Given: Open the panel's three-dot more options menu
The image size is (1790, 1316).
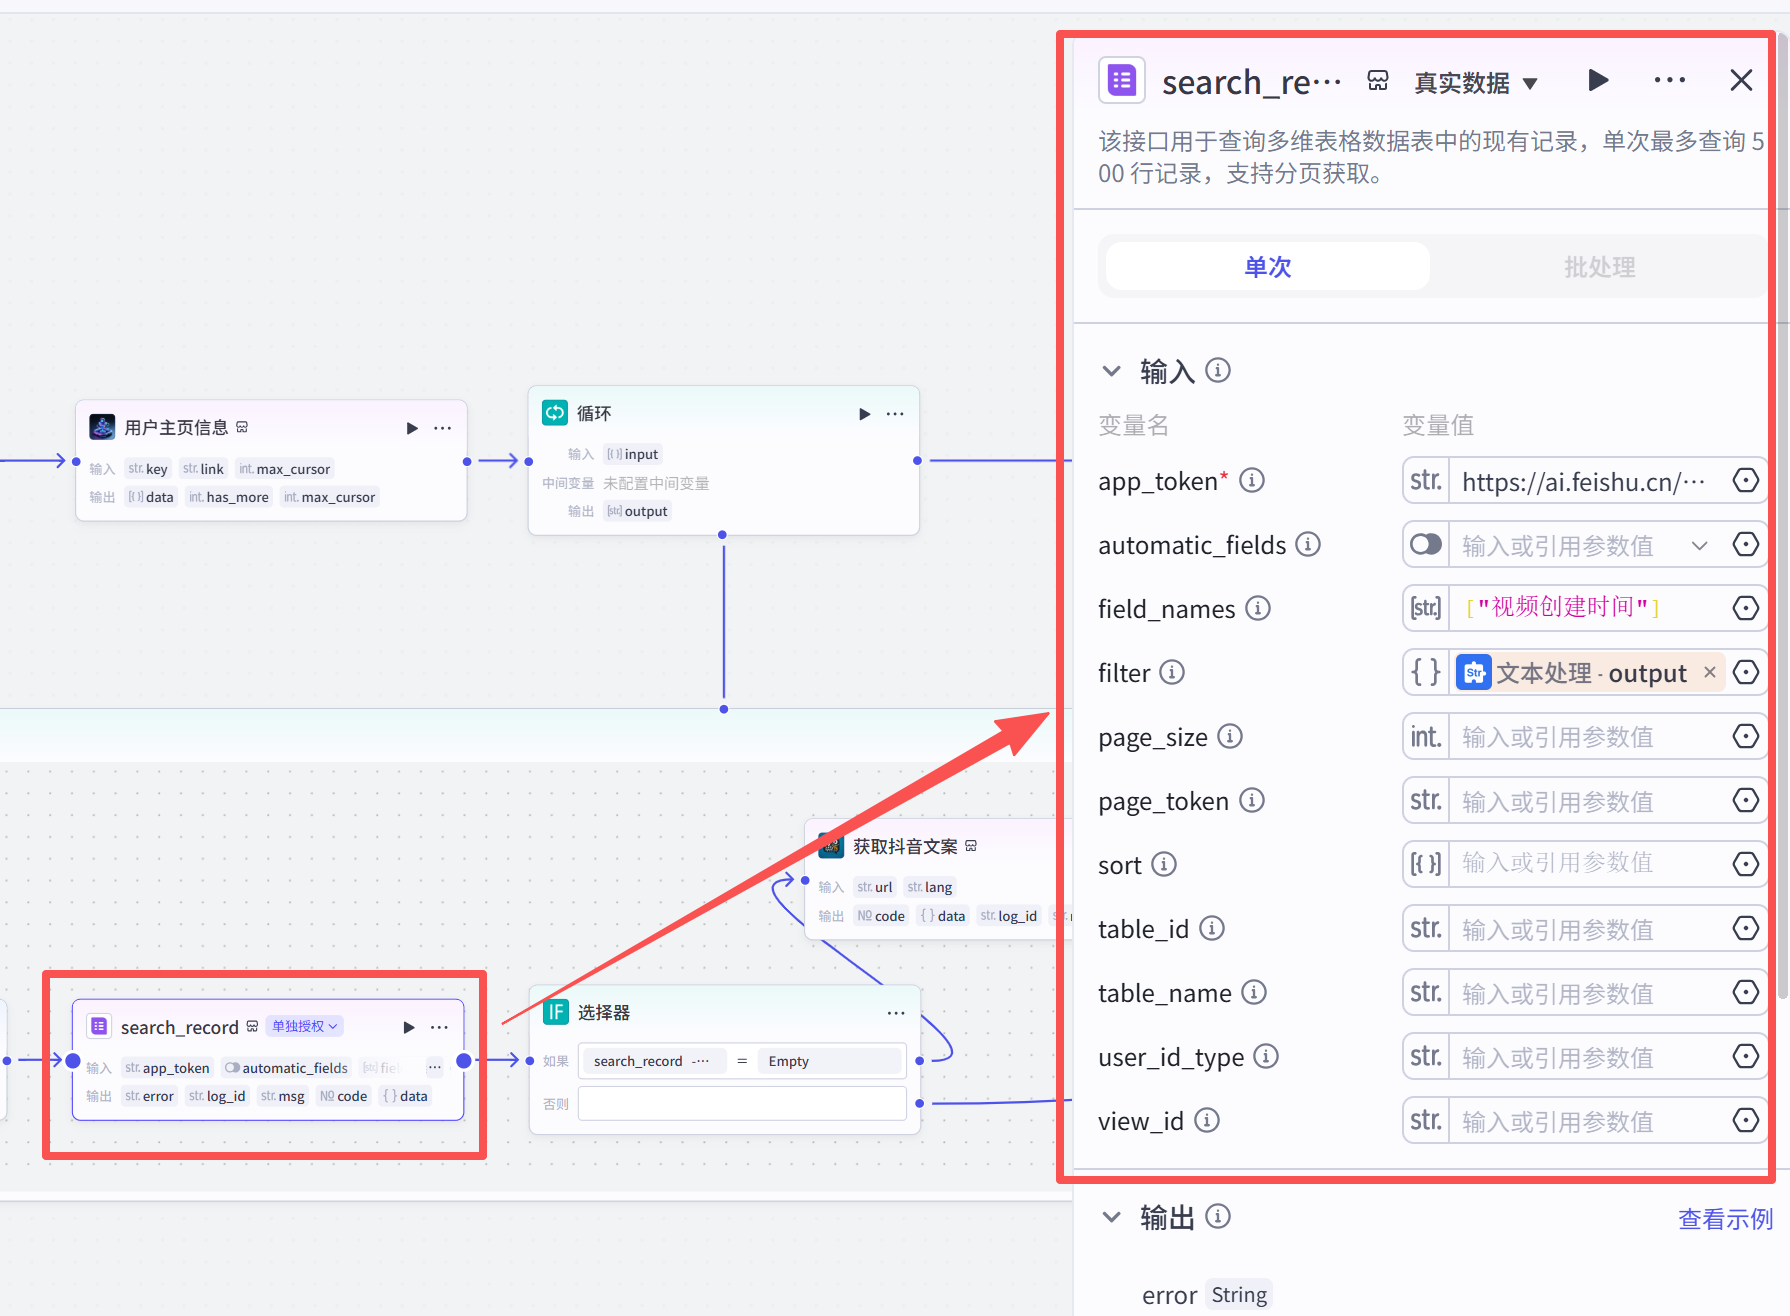Looking at the screenshot, I should click(1669, 81).
